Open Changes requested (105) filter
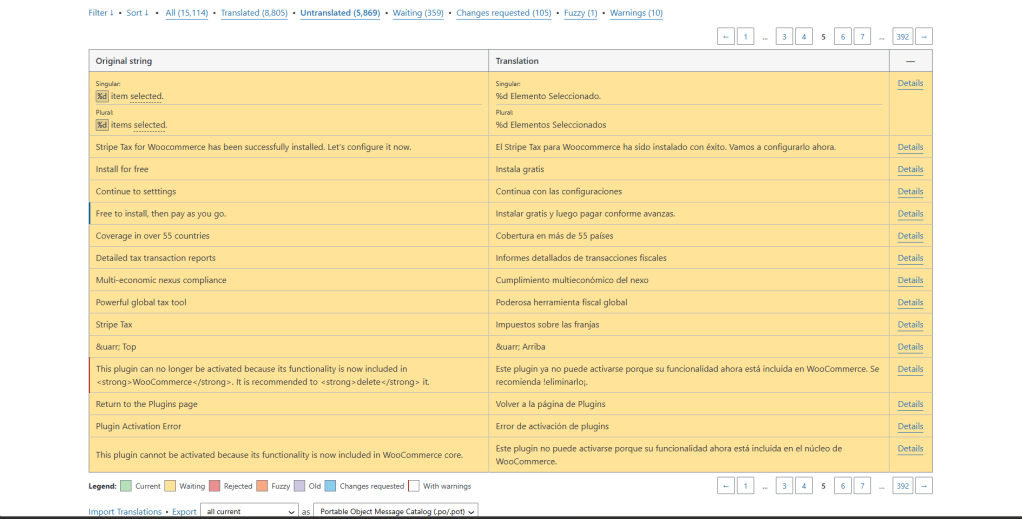 coord(503,12)
